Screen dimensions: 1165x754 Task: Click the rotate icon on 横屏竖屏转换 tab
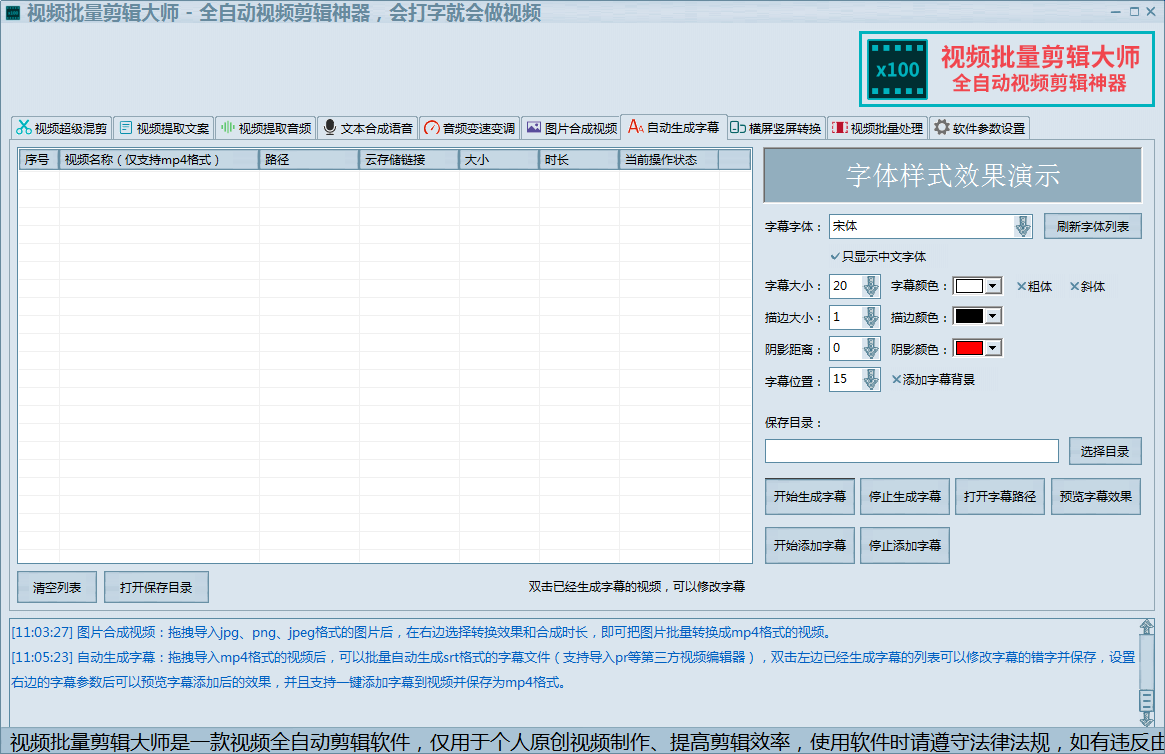tap(738, 128)
